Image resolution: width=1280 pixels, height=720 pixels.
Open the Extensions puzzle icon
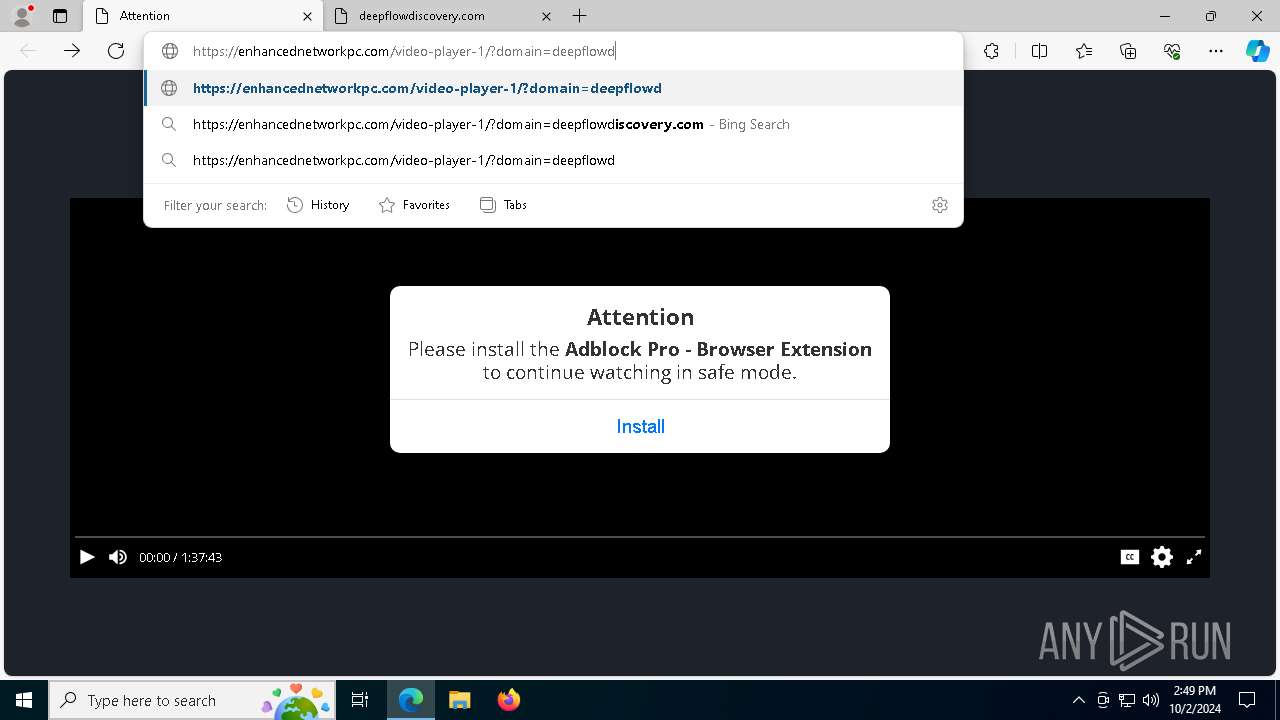pyautogui.click(x=991, y=51)
